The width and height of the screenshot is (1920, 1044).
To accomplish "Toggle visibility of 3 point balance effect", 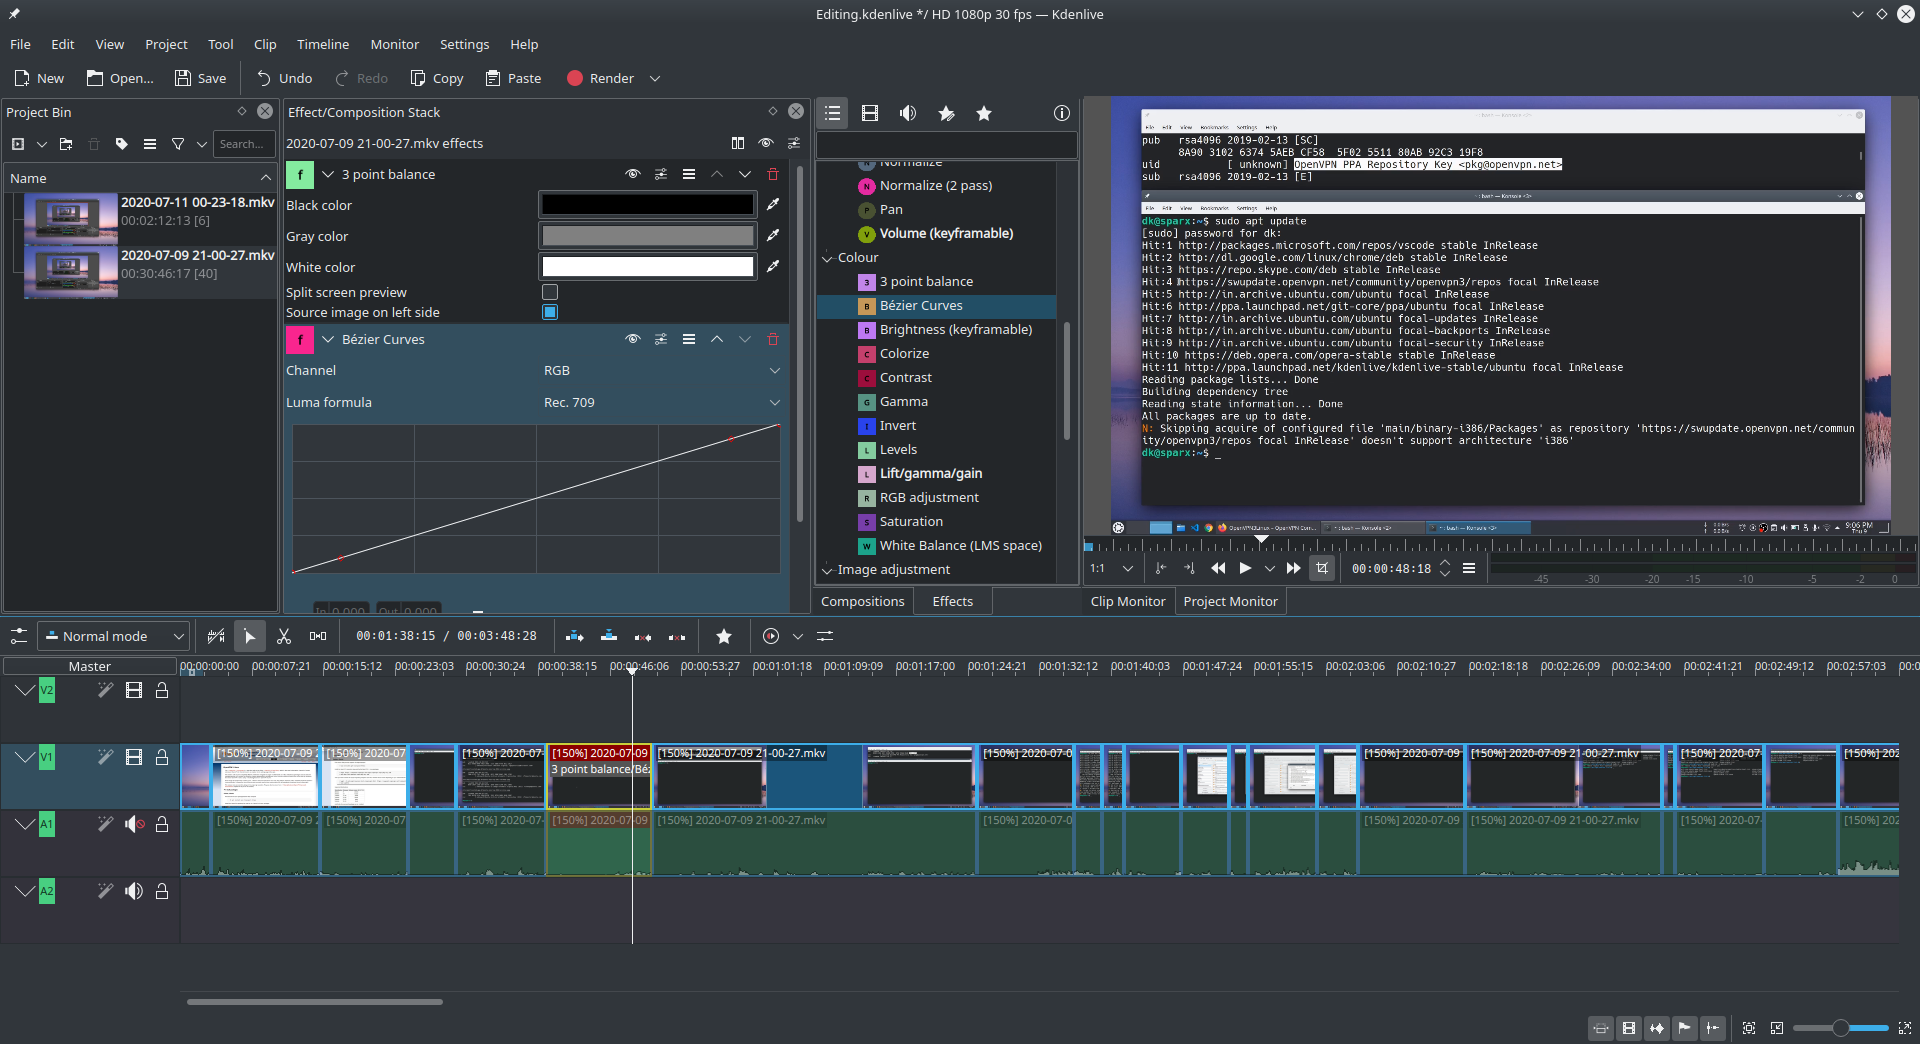I will click(x=632, y=174).
